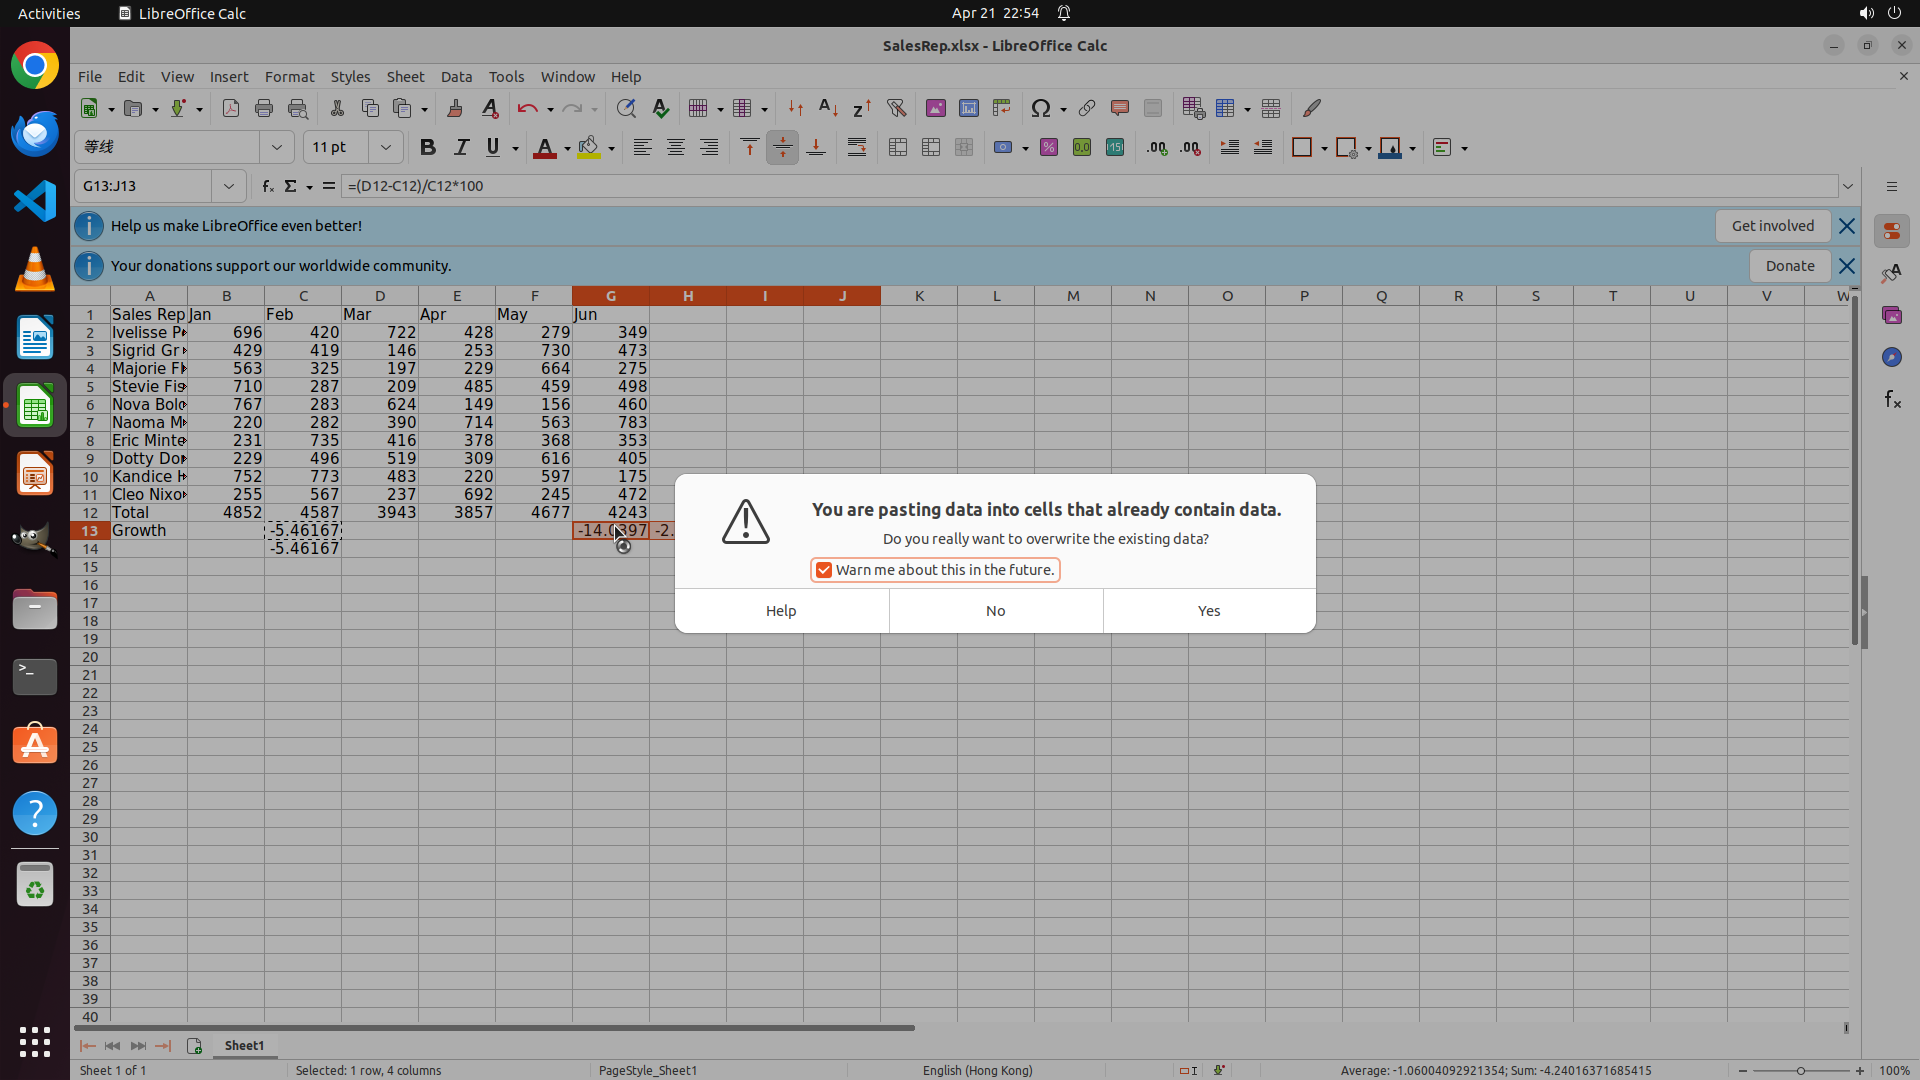Image resolution: width=1920 pixels, height=1080 pixels.
Task: Select the Sheet1 tab
Action: (x=244, y=1045)
